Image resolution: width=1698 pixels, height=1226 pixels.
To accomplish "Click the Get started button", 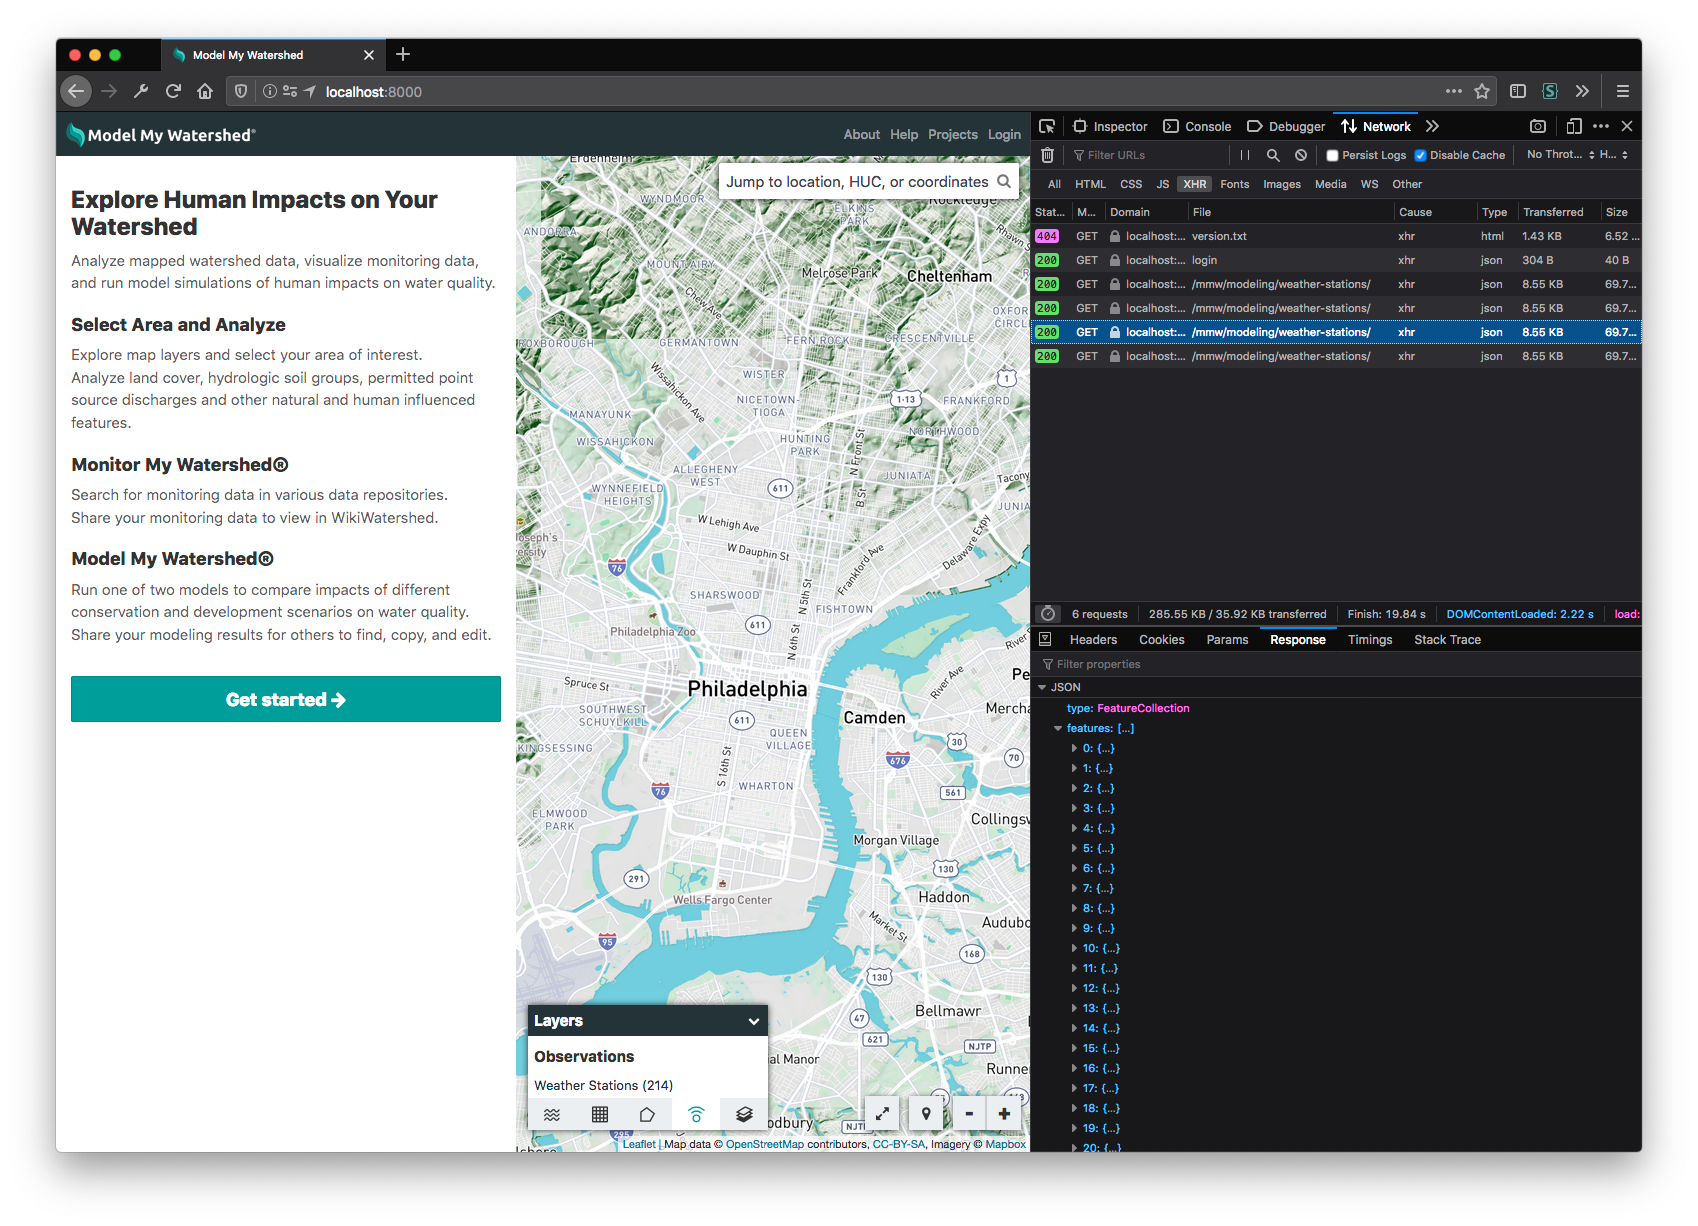I will pyautogui.click(x=286, y=699).
